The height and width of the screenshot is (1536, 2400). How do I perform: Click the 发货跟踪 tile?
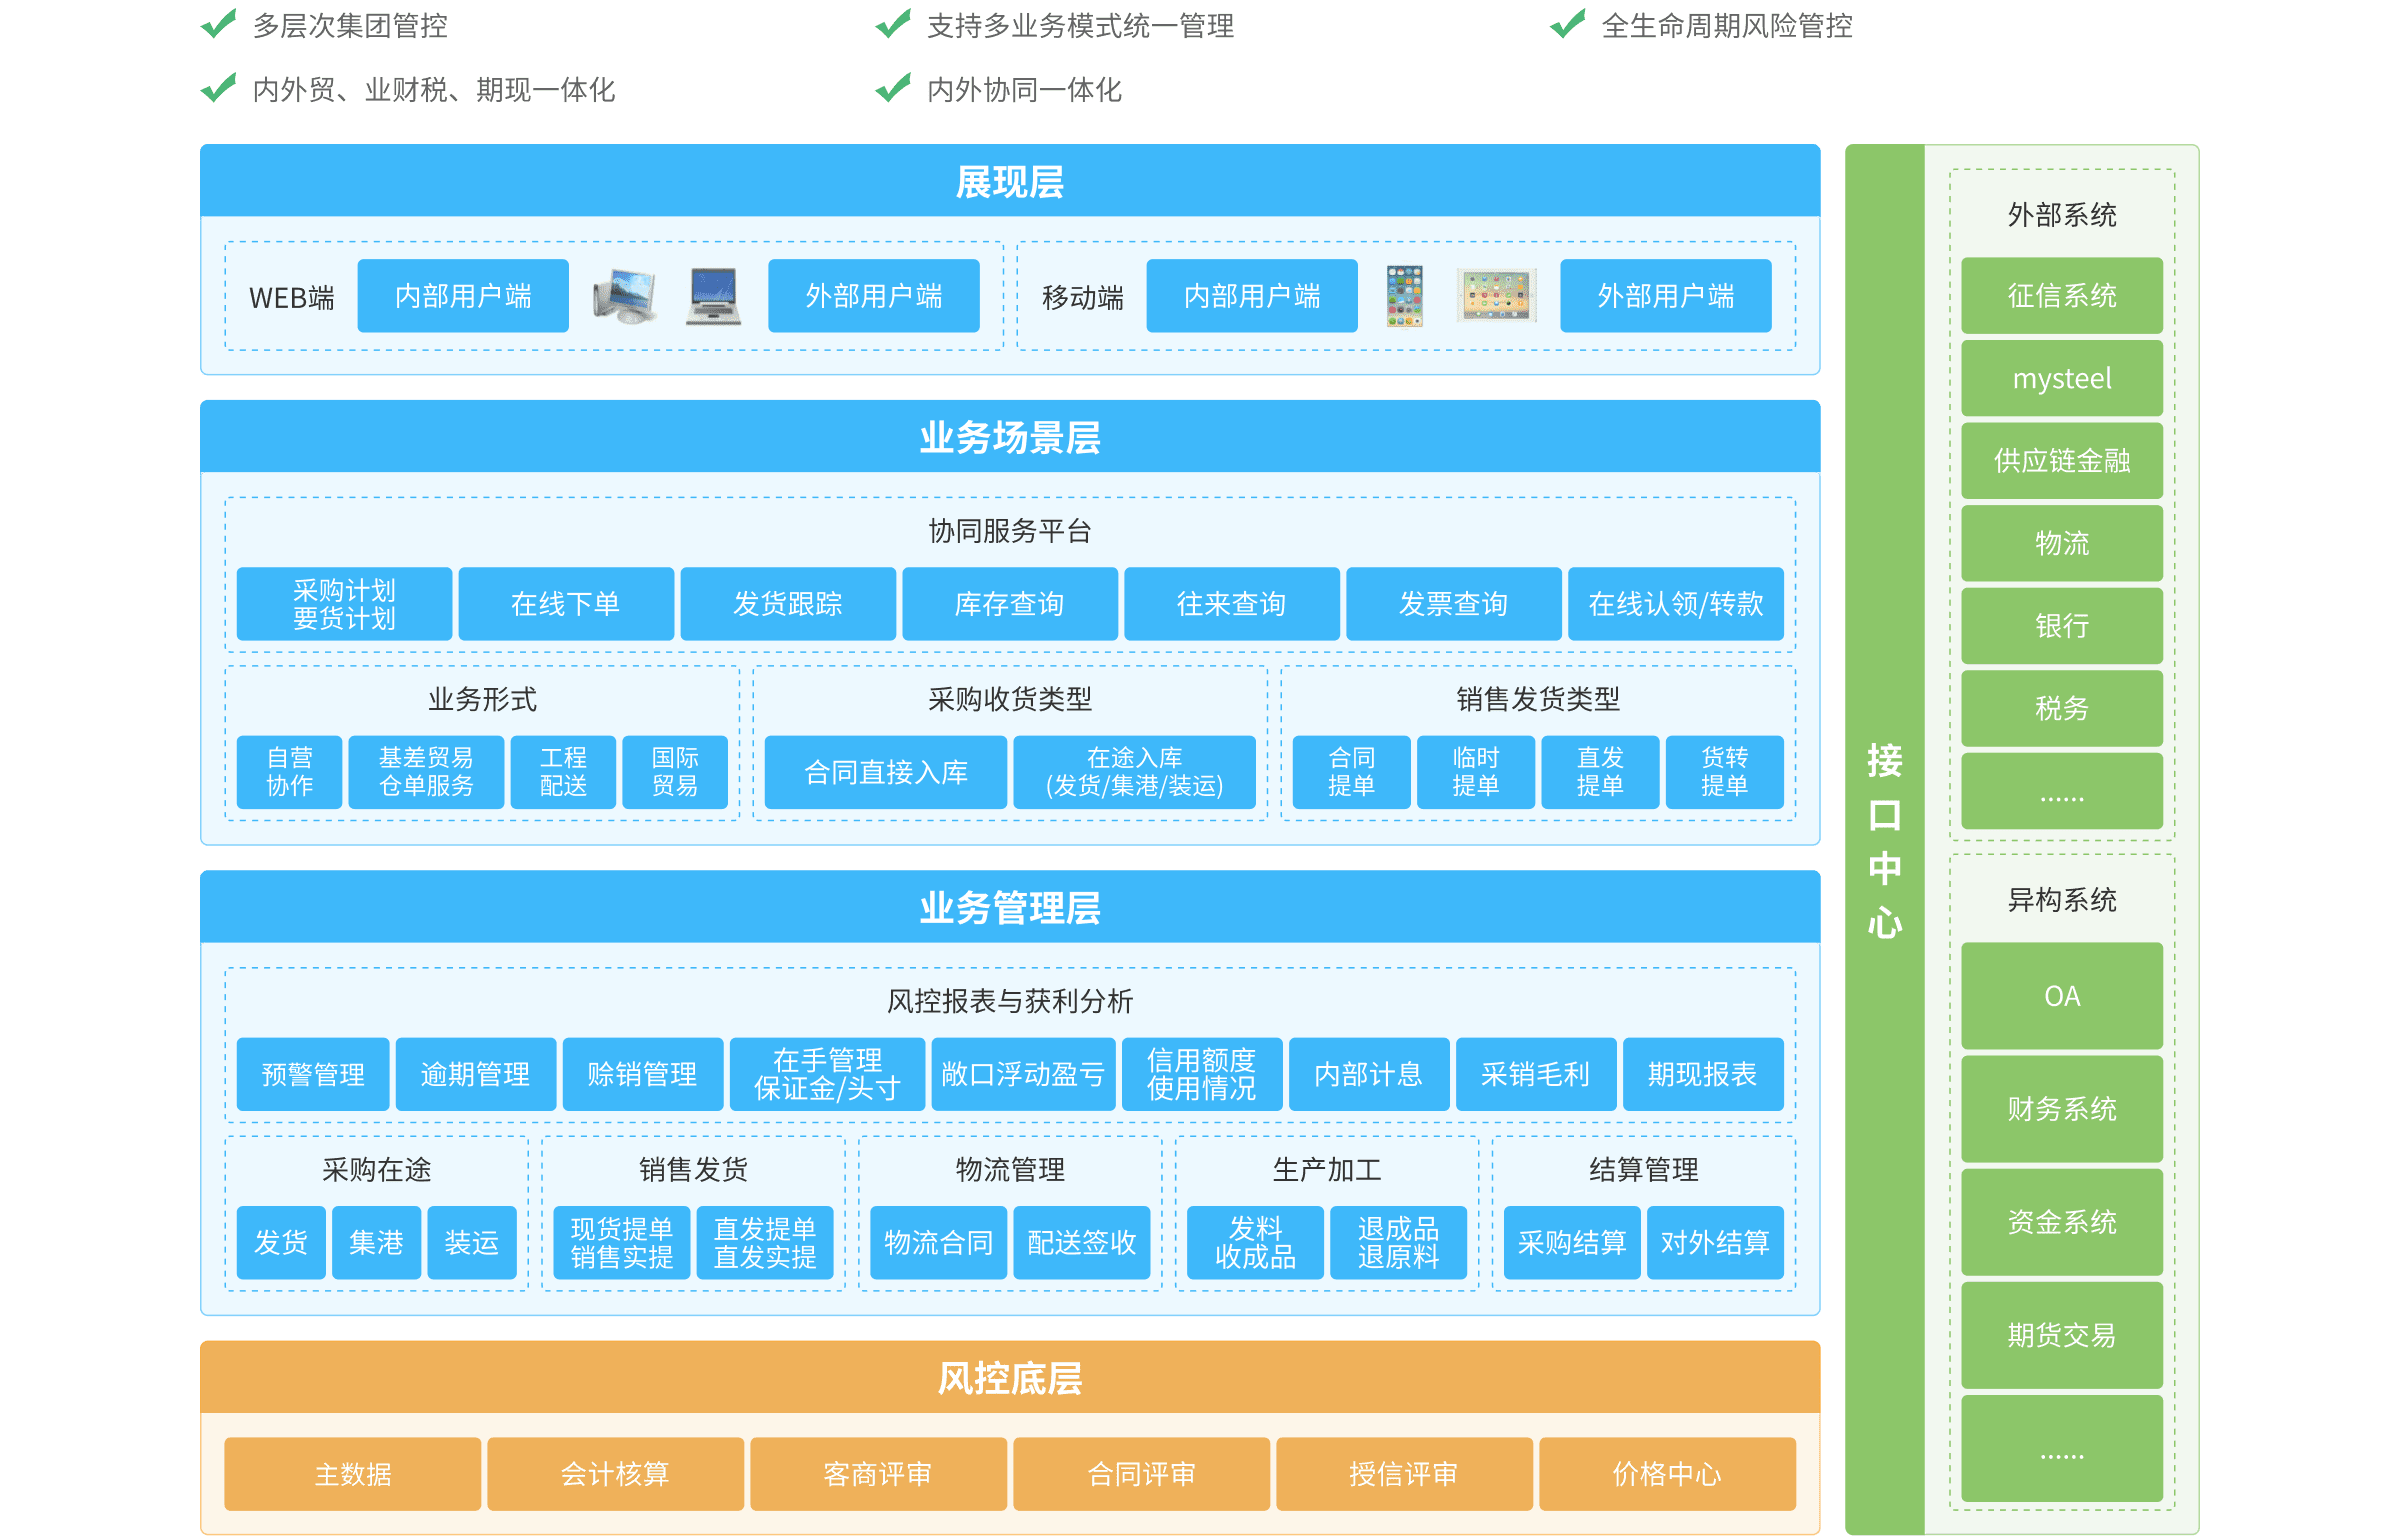pos(788,604)
